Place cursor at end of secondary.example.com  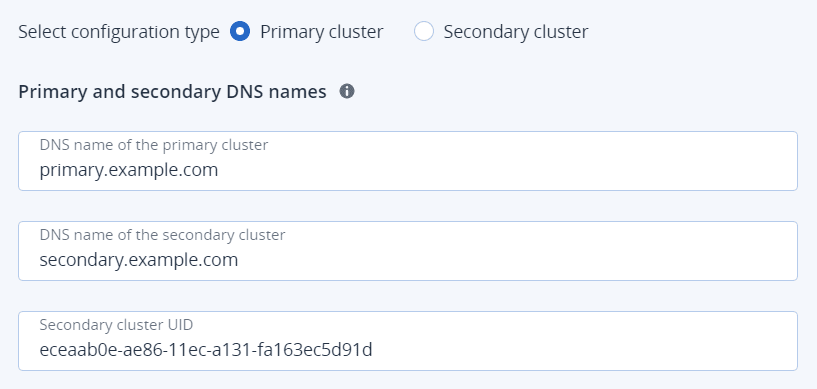pos(239,260)
